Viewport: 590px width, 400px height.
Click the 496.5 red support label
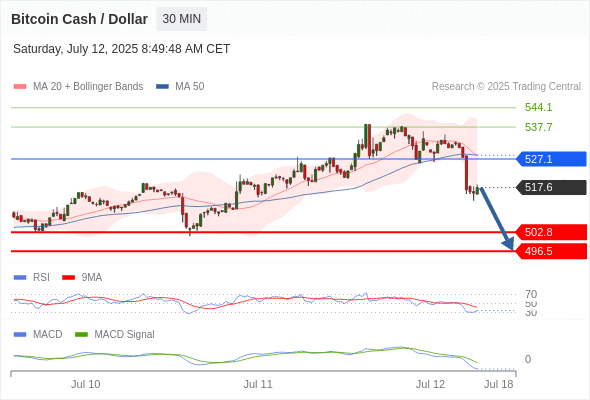click(x=551, y=251)
